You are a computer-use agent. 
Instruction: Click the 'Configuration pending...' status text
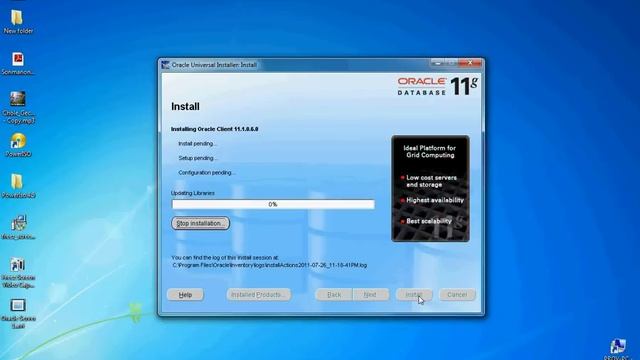tap(207, 173)
